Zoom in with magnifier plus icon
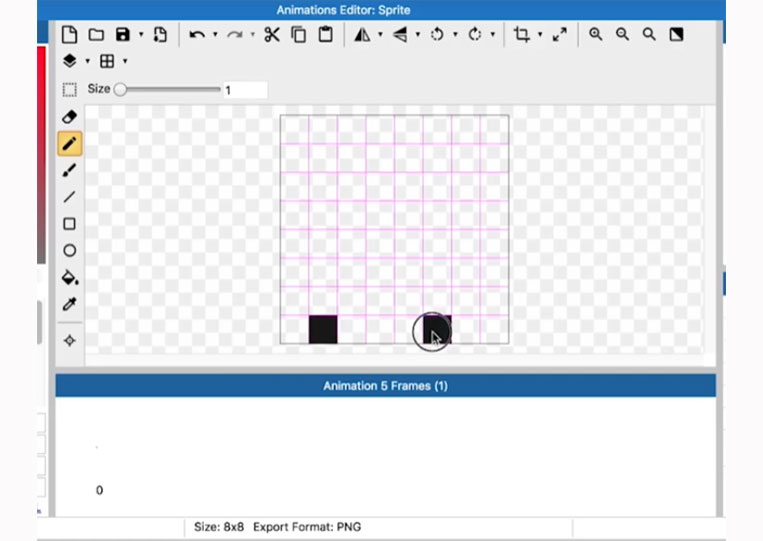This screenshot has width=763, height=541. click(596, 34)
